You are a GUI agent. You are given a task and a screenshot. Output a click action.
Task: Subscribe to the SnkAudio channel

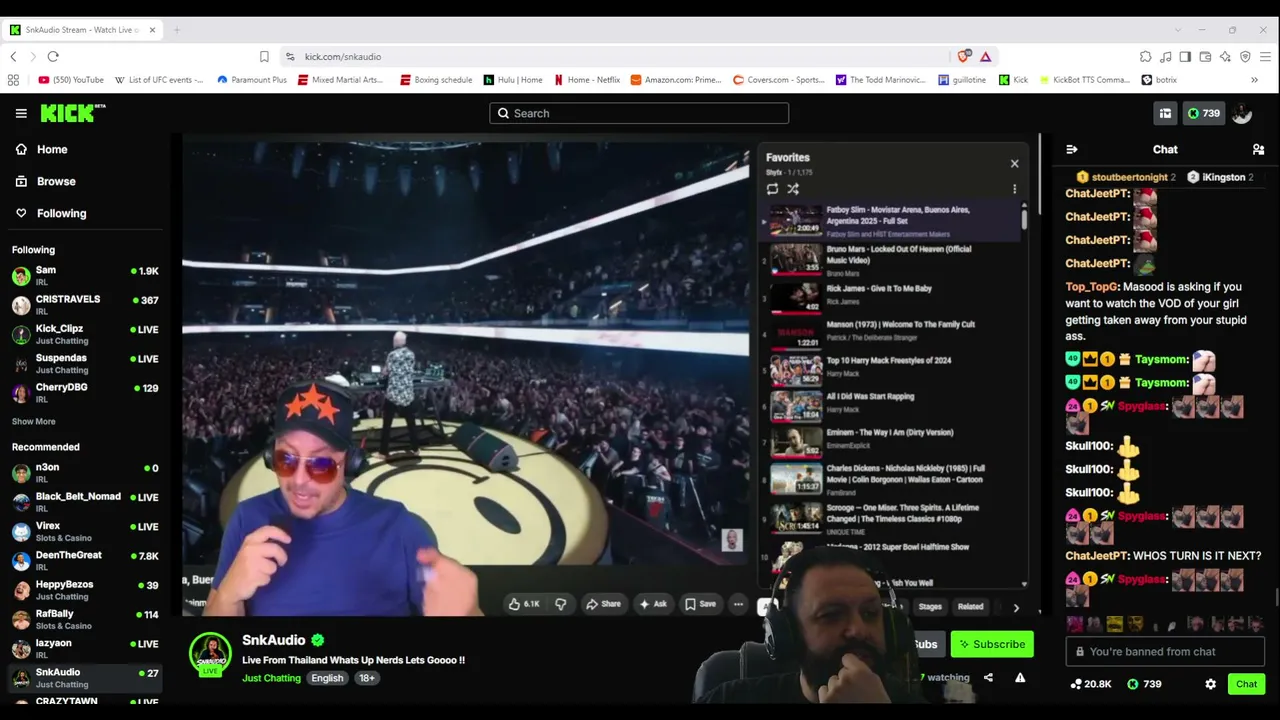click(x=992, y=644)
